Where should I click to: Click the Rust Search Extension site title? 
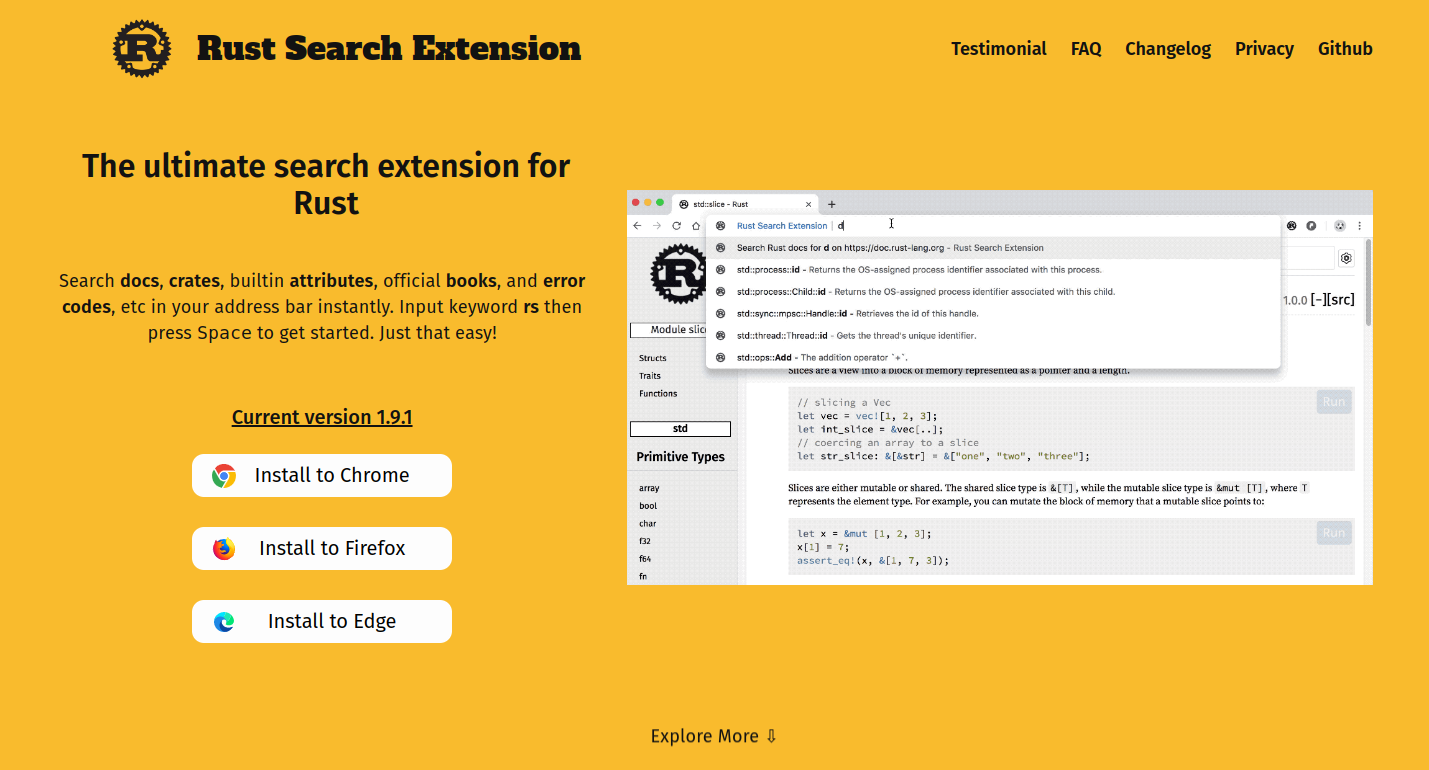(389, 48)
